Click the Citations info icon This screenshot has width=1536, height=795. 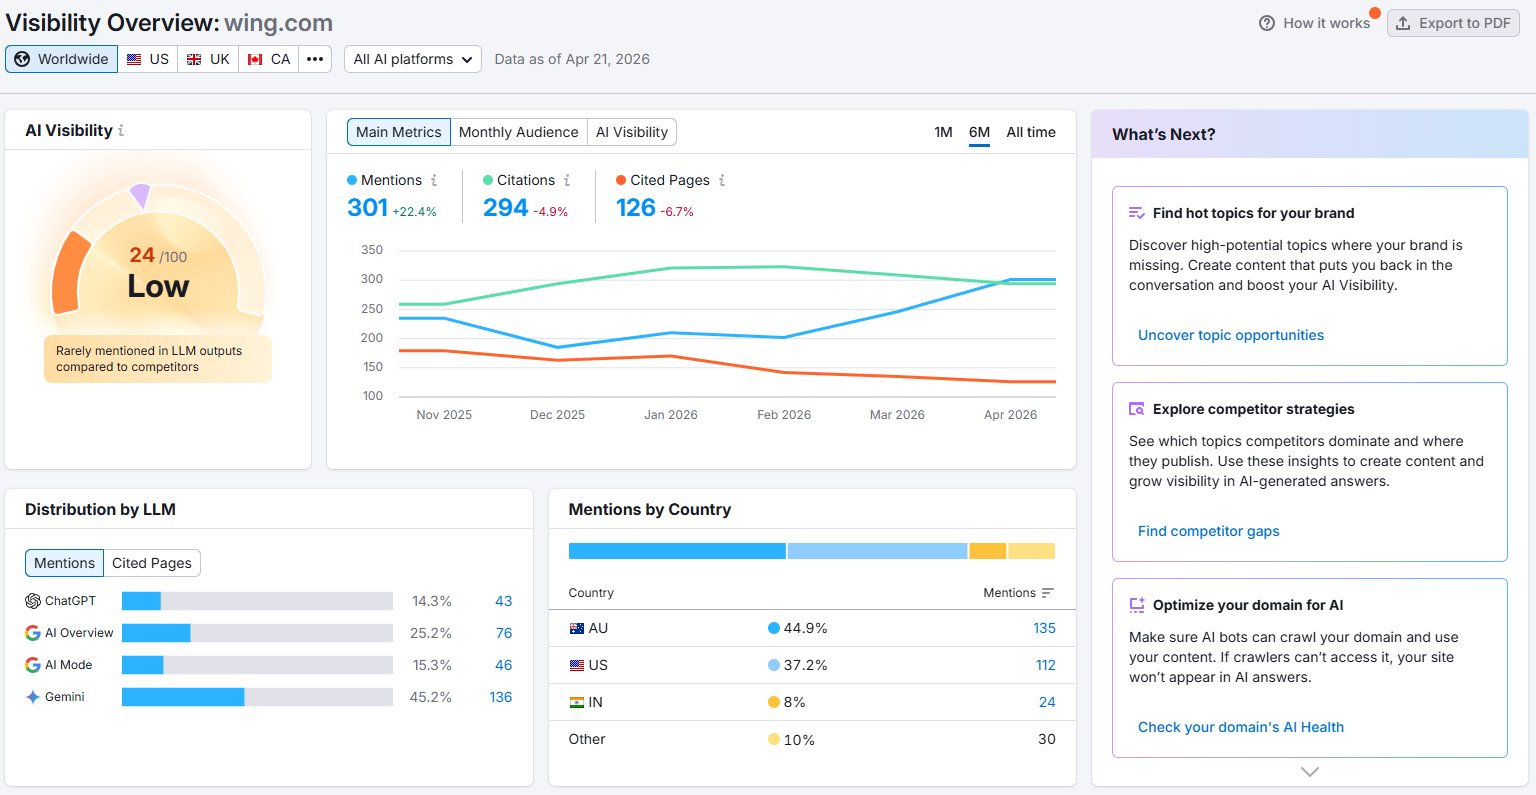pos(567,180)
